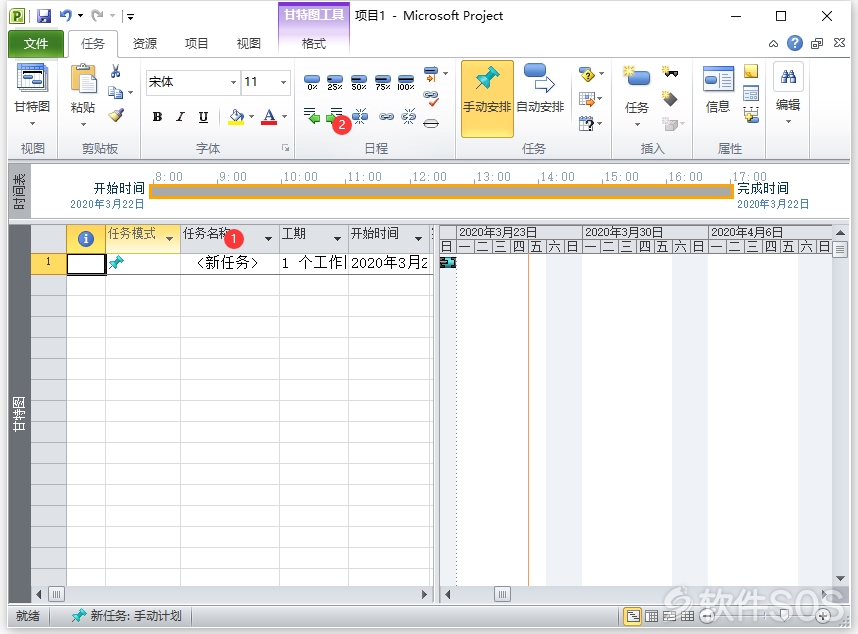Unlink tasks with the broken chain icon

point(409,116)
